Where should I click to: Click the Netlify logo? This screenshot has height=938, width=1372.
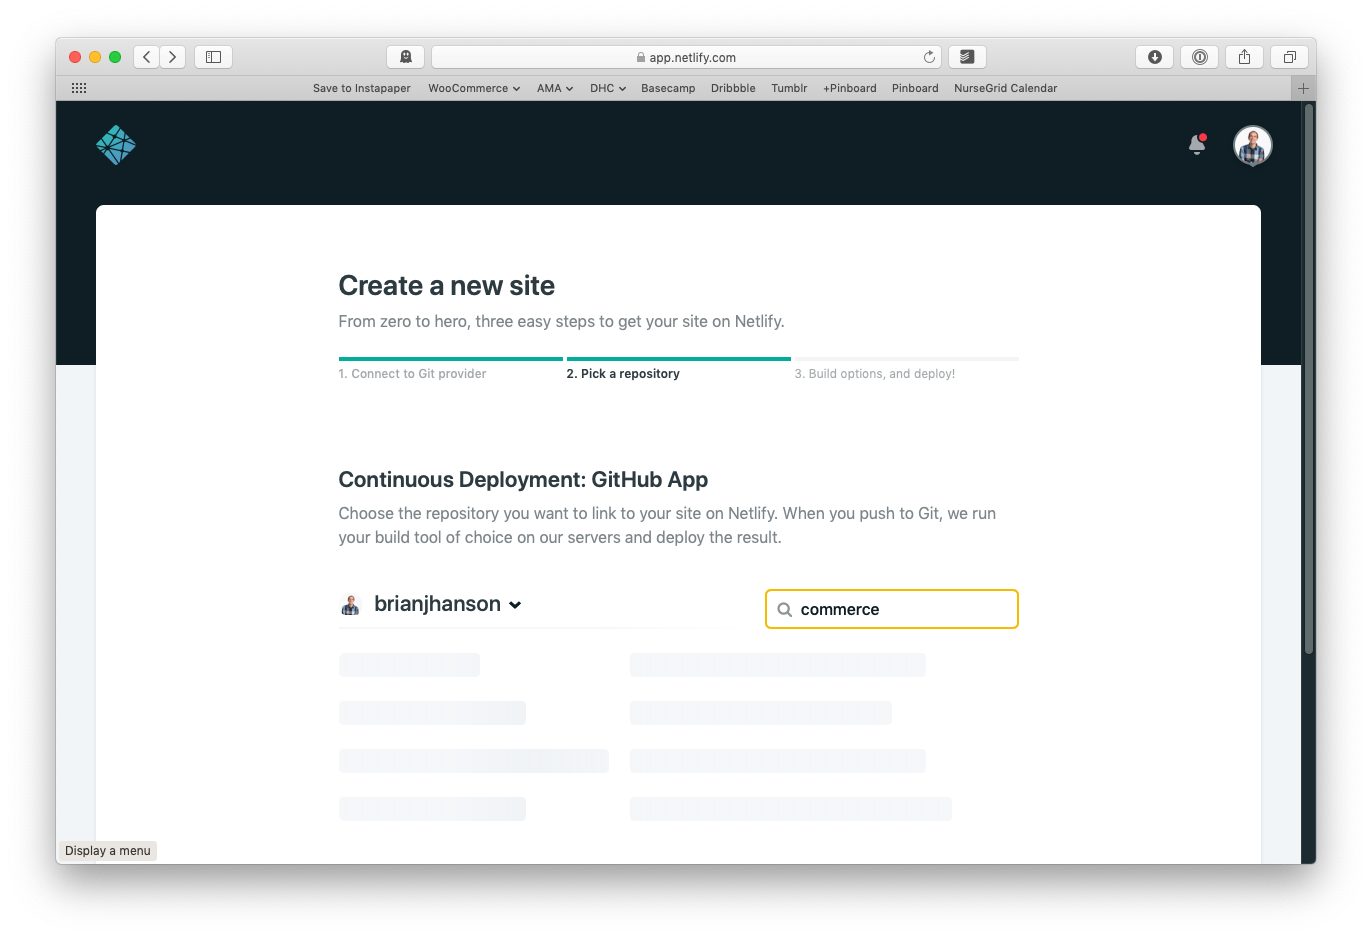116,145
